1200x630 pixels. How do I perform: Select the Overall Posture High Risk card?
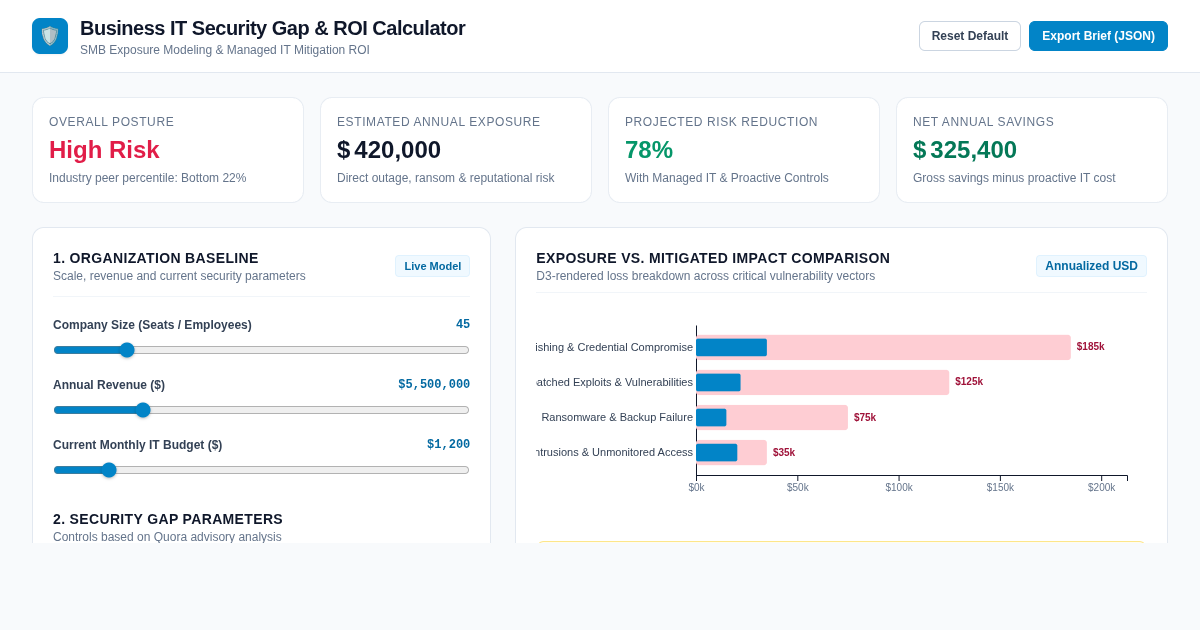(x=168, y=150)
